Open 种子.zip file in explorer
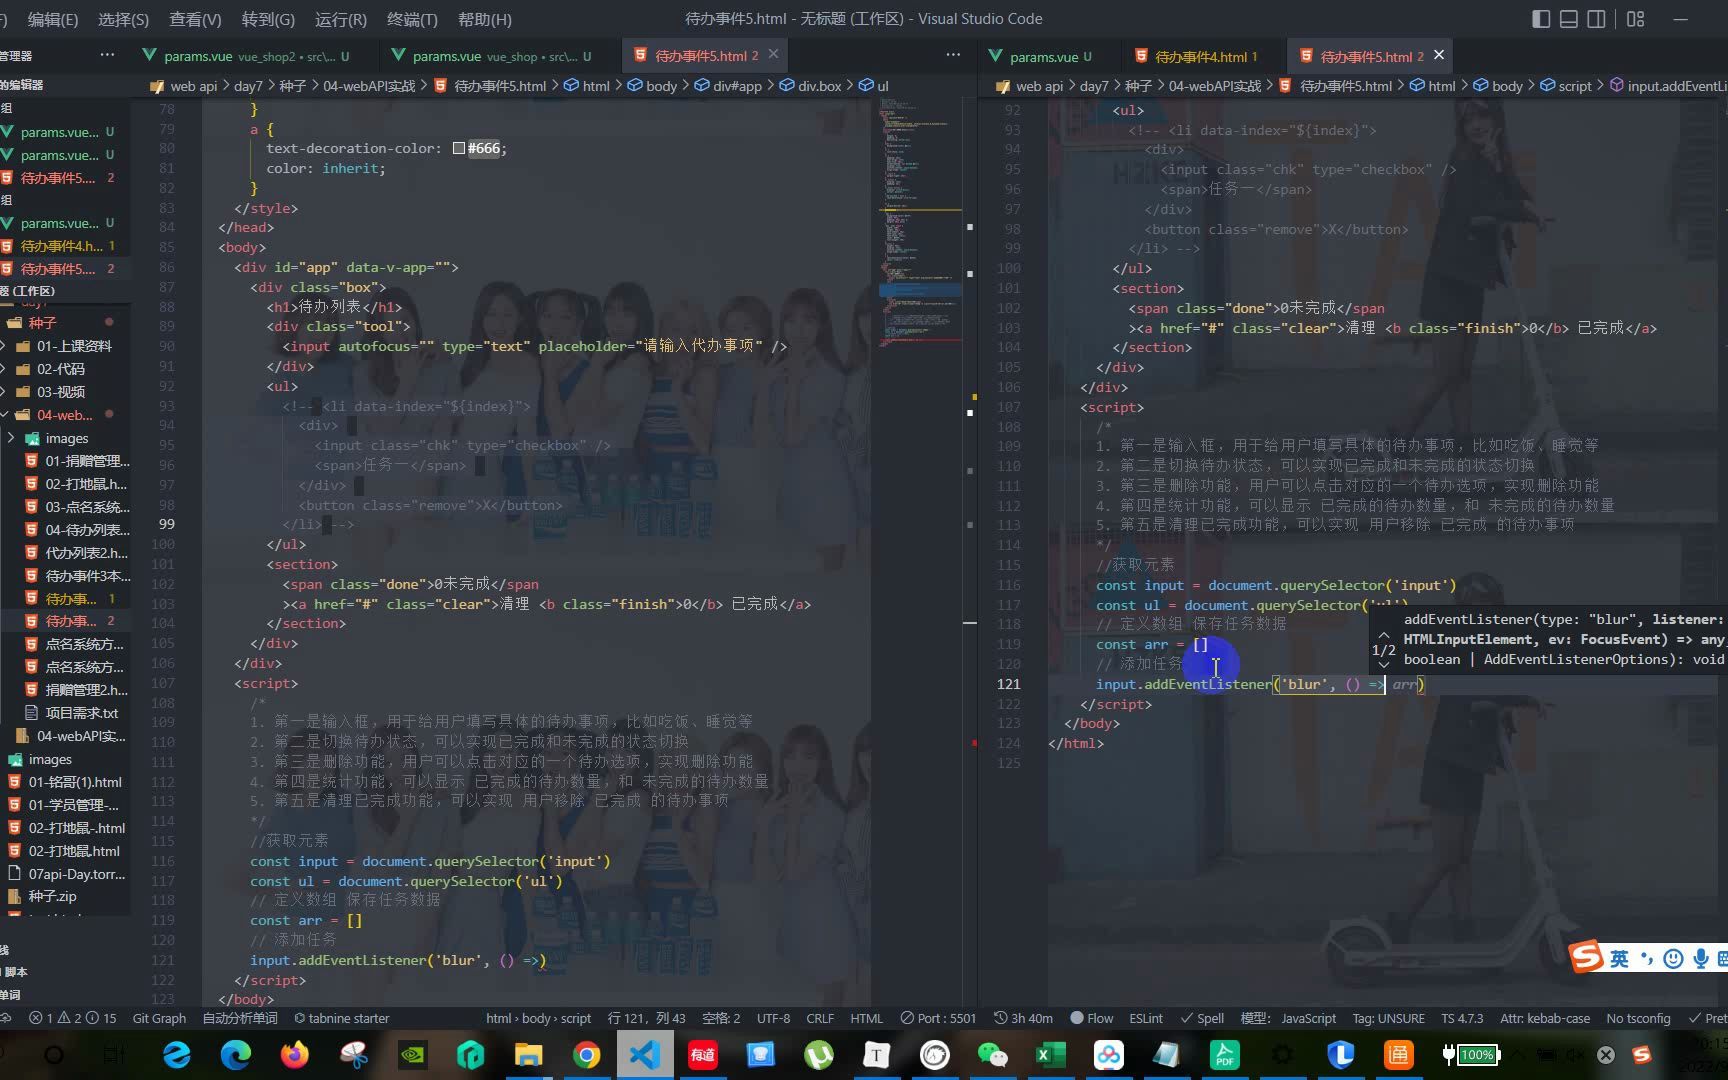 52,896
